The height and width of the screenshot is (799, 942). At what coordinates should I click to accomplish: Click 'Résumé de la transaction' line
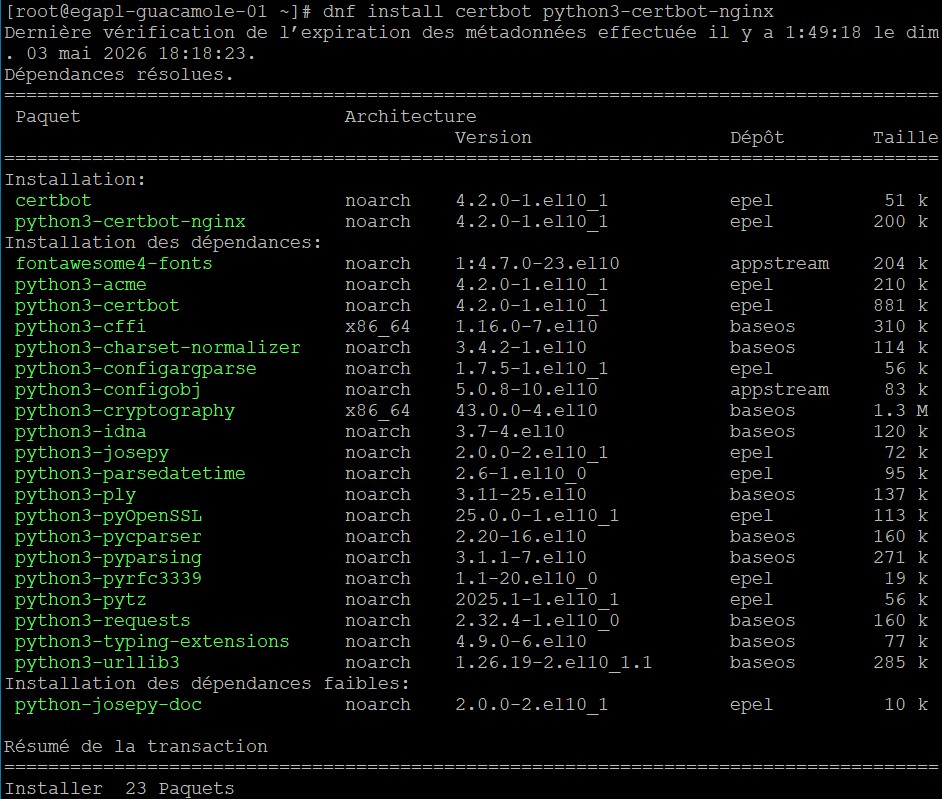(136, 747)
